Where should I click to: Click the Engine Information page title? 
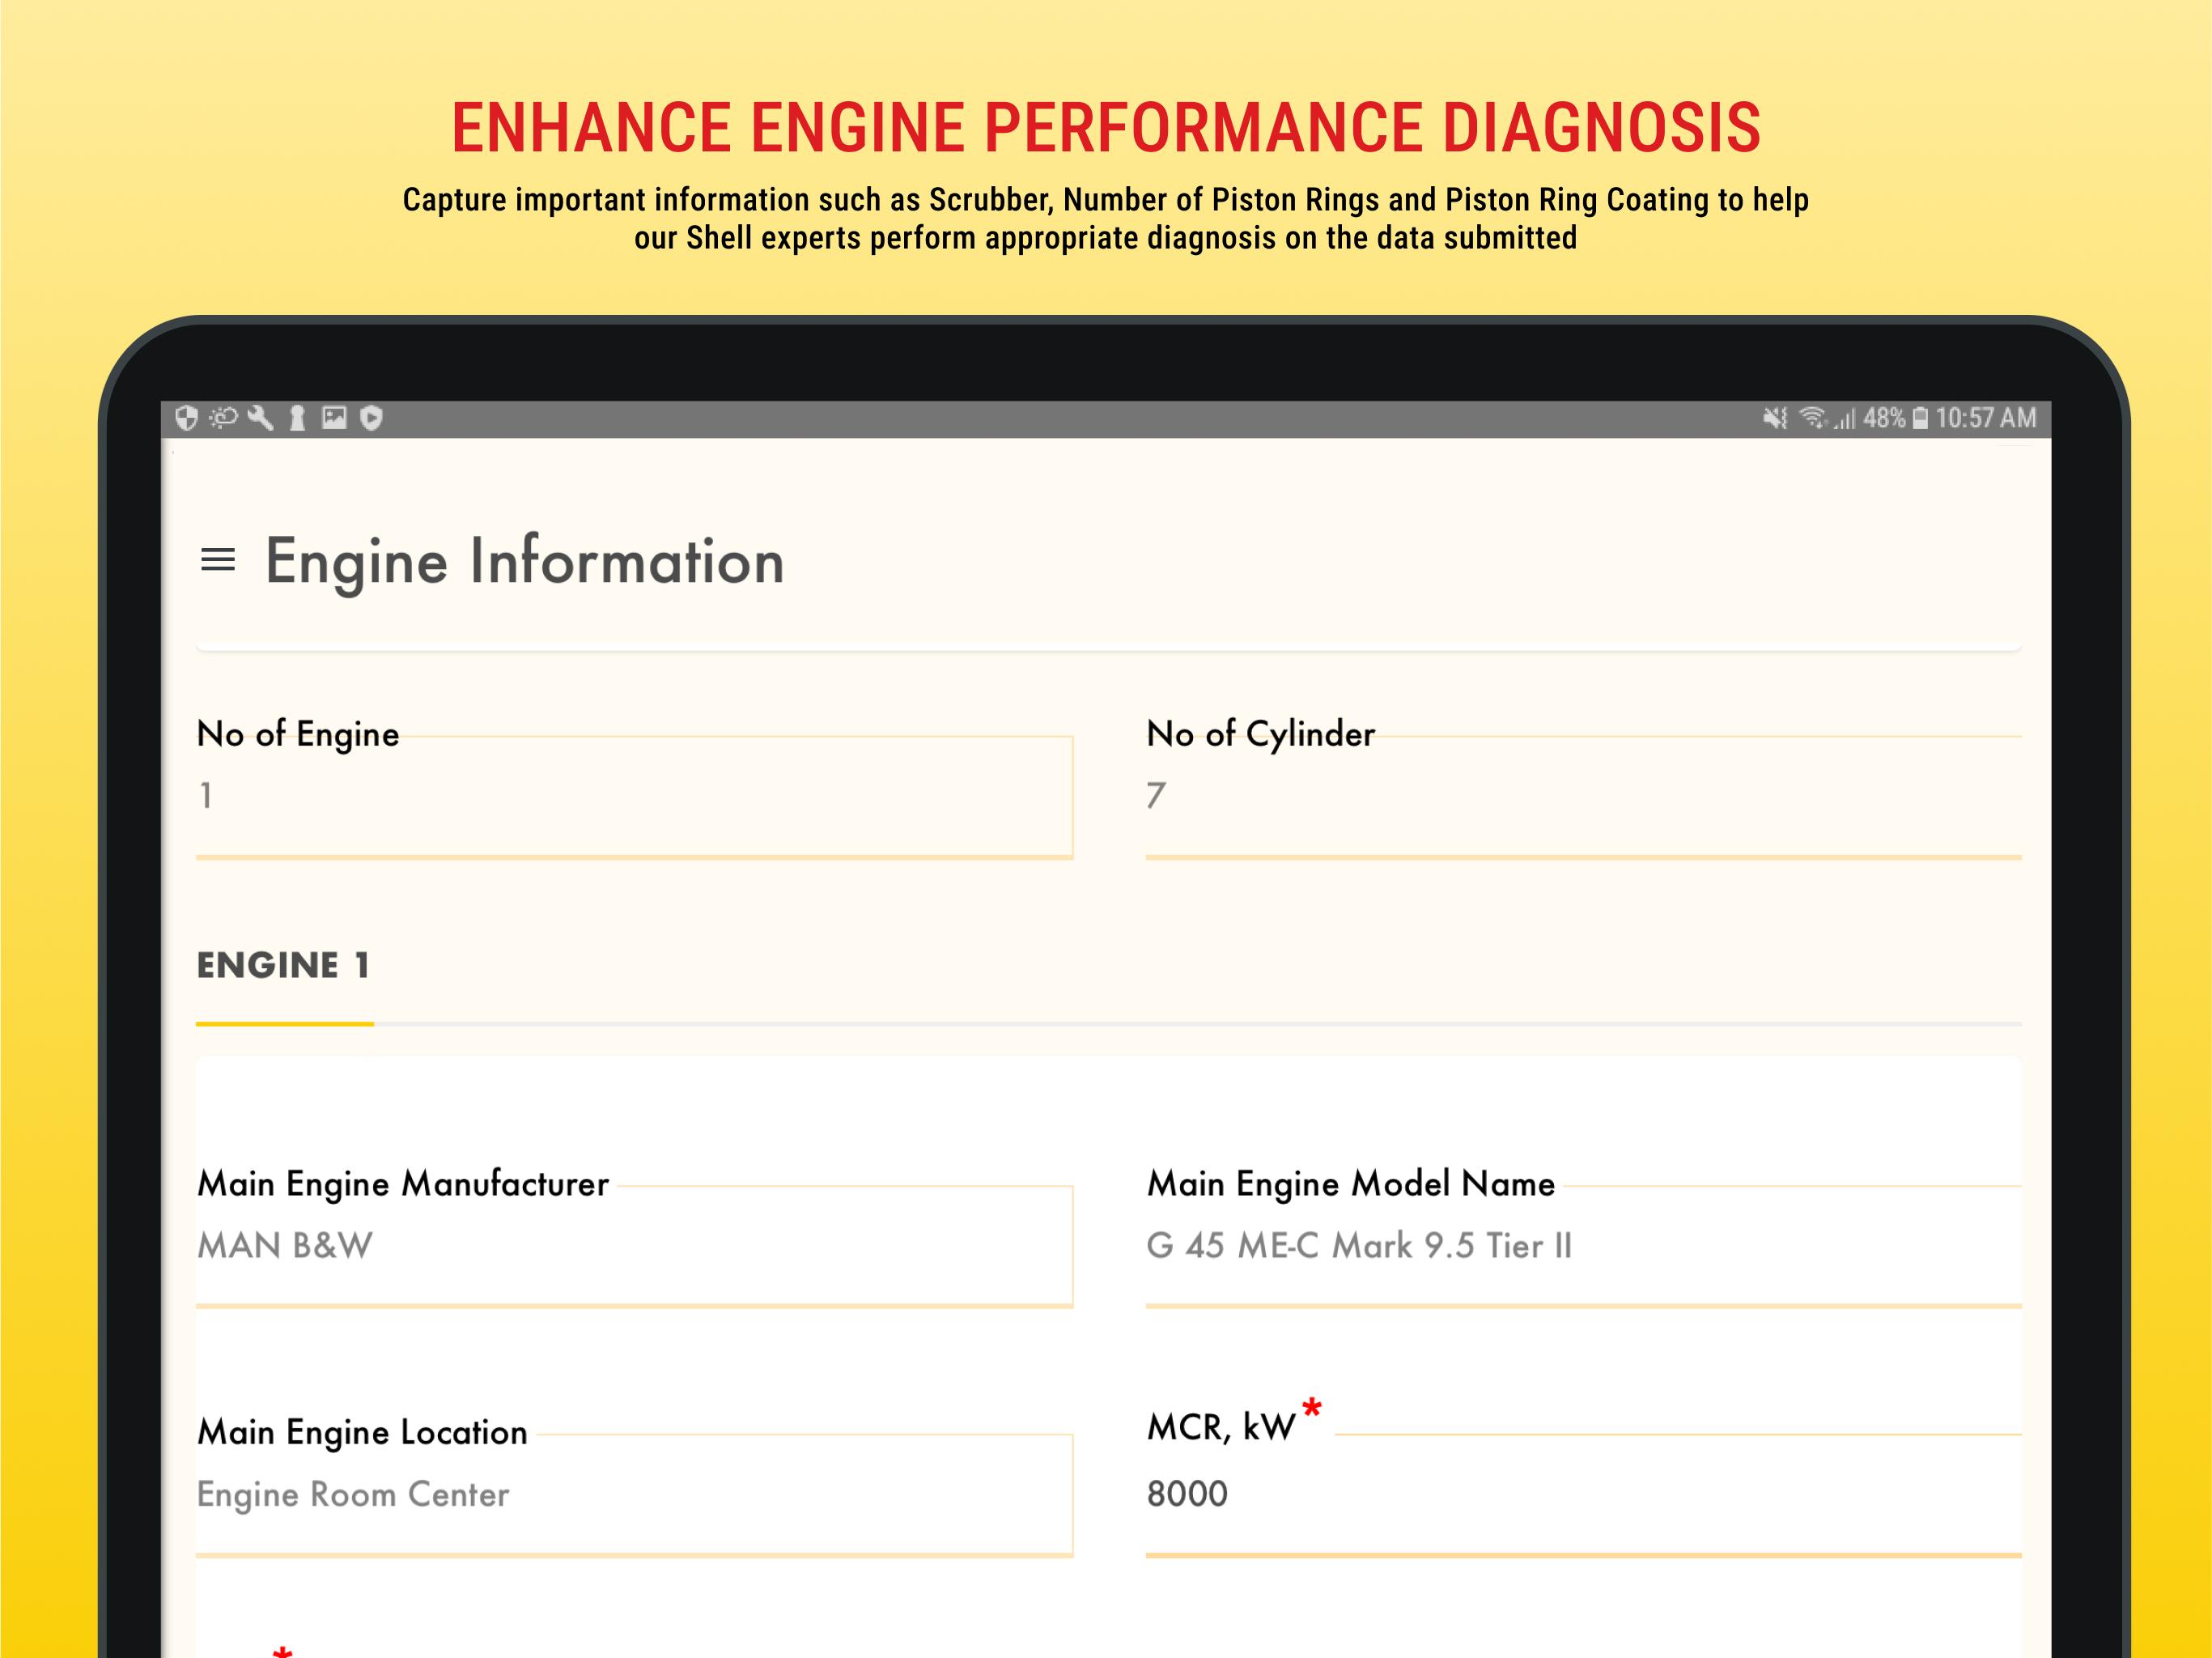[525, 562]
